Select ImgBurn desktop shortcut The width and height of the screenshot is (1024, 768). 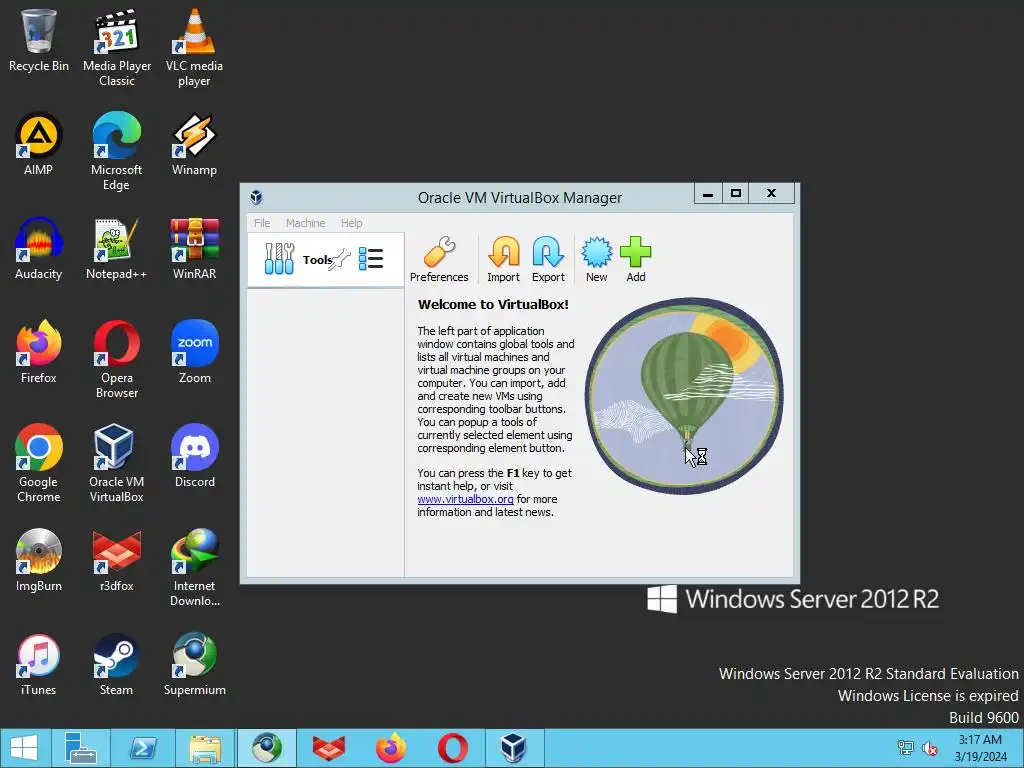(x=39, y=560)
